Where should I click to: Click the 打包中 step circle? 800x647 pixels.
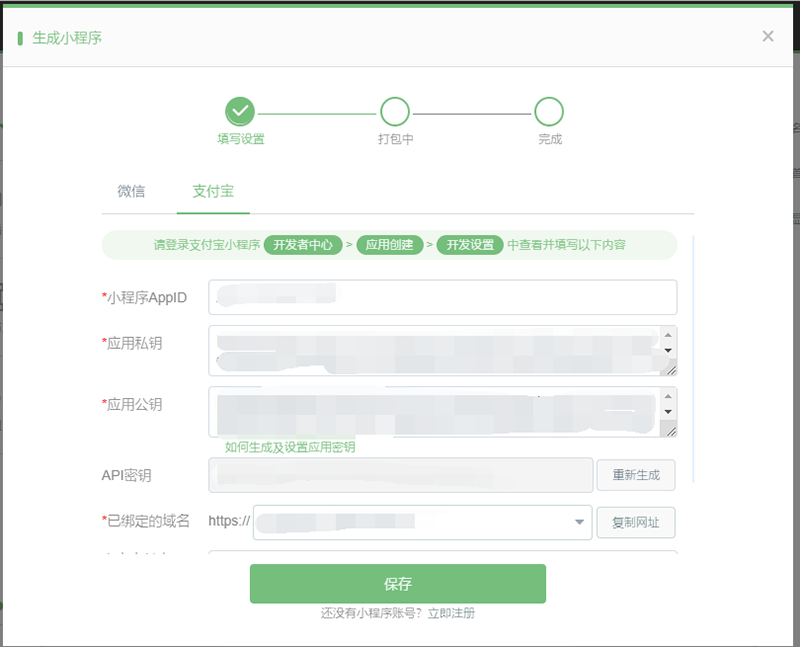(395, 111)
